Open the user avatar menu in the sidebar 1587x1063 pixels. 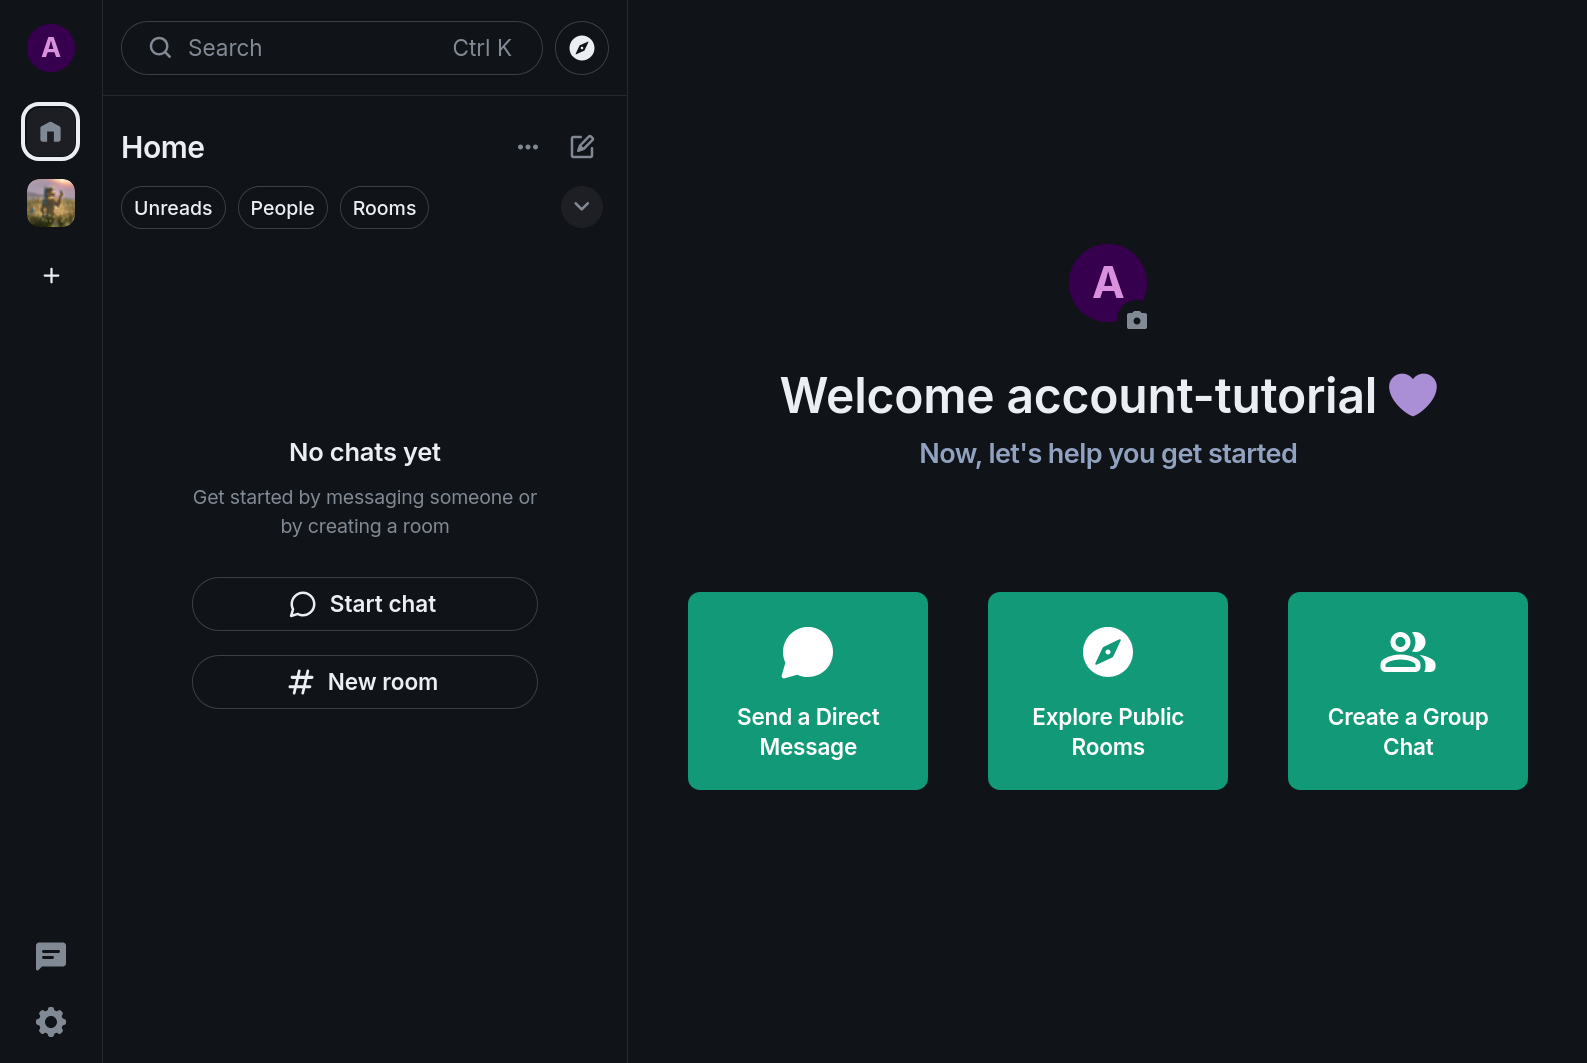click(51, 48)
